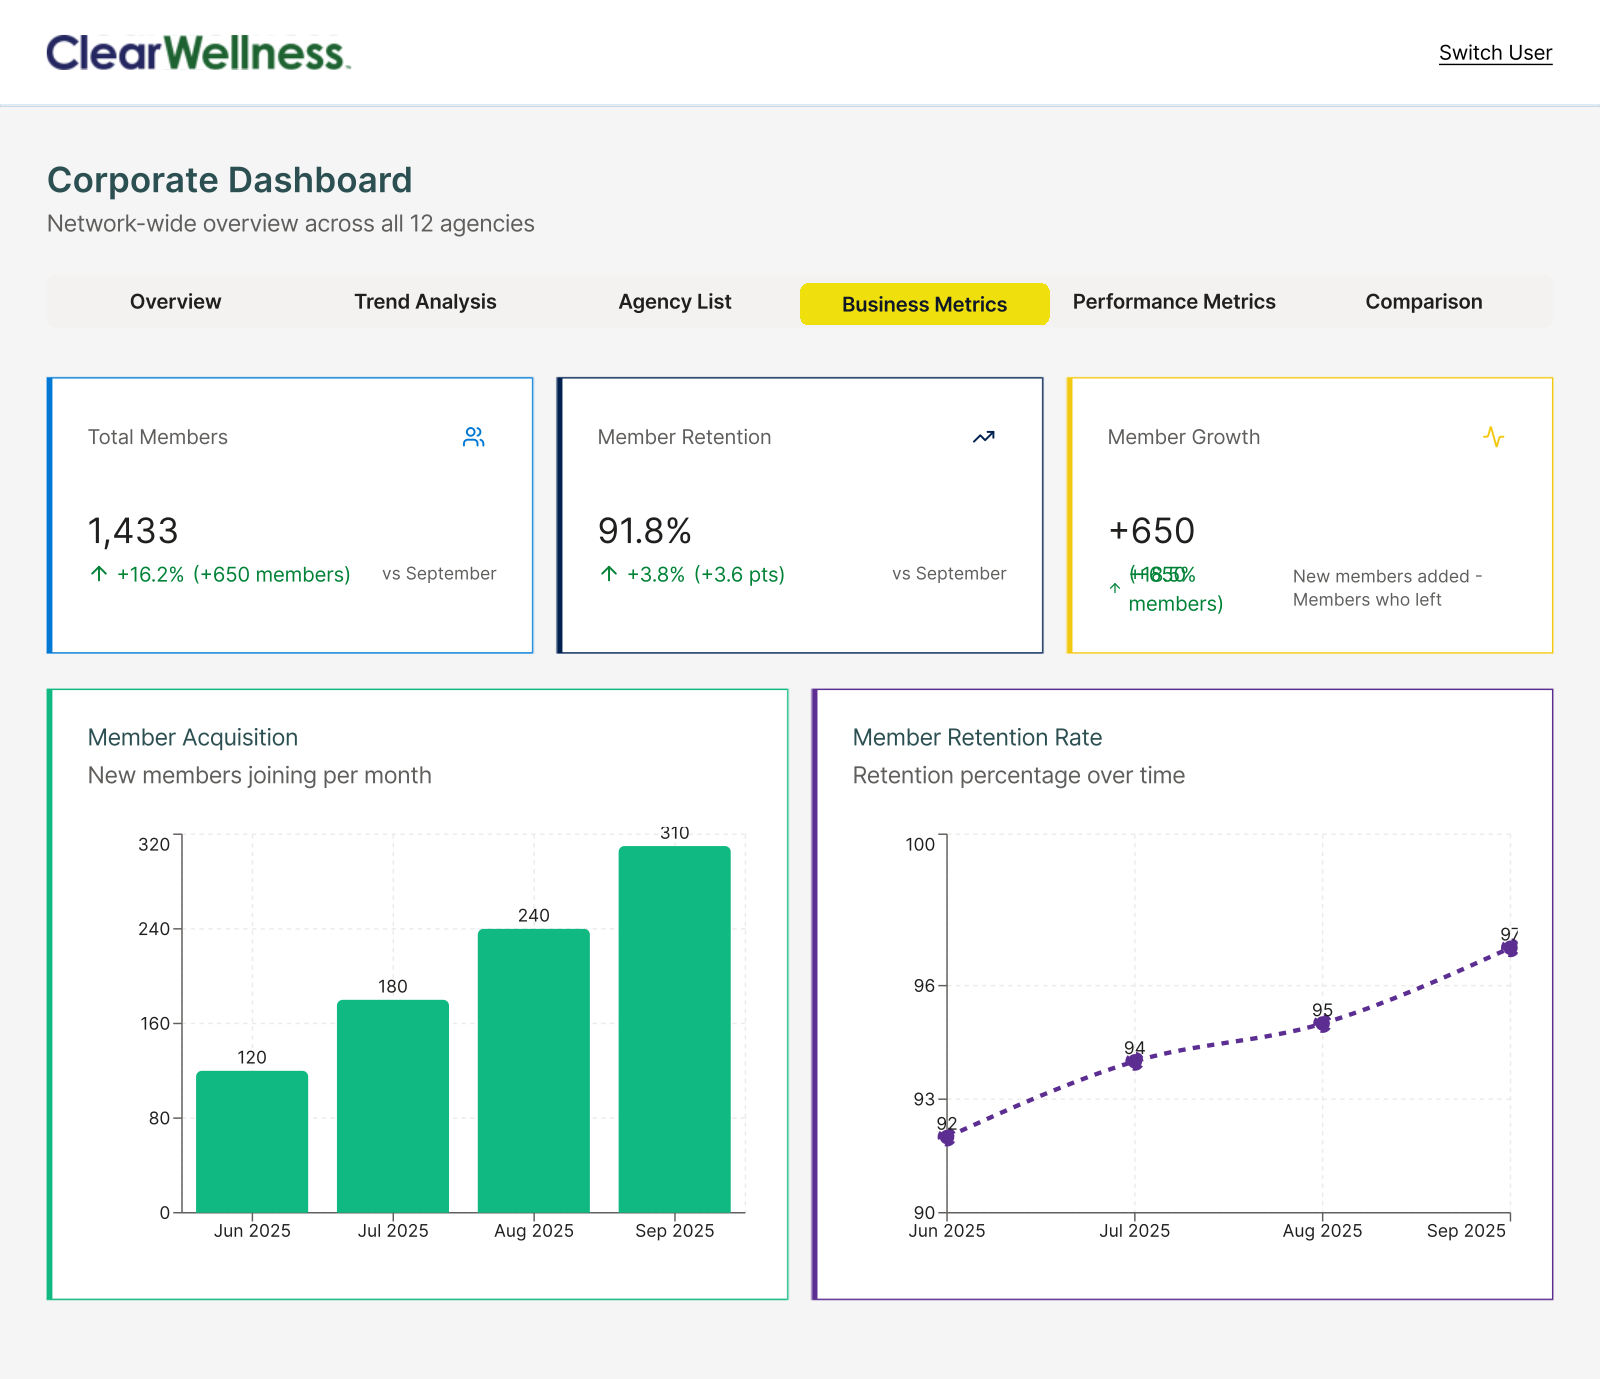Click 'New members added - Members who left' text
The image size is (1600, 1379).
(x=1388, y=588)
